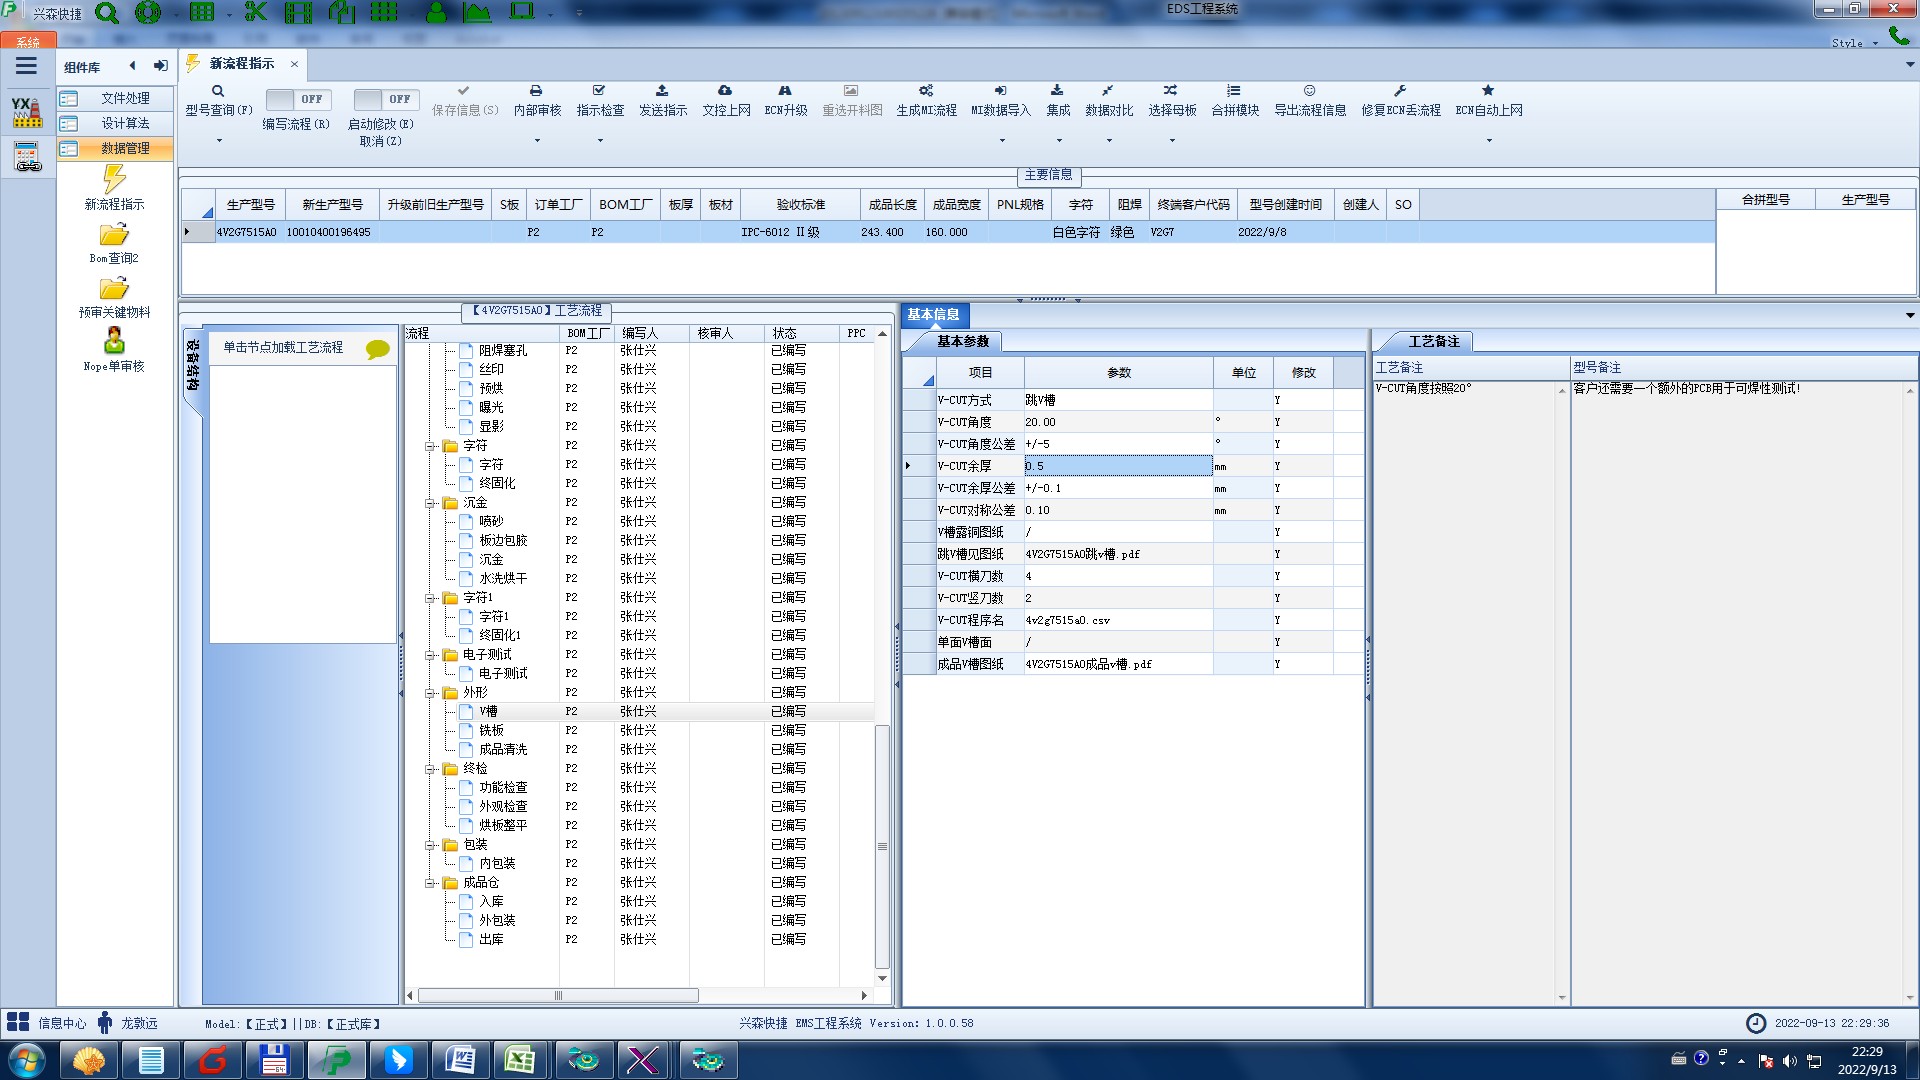Screen dimensions: 1920x1080
Task: Collapse the 终检 tree folder
Action: coord(430,769)
